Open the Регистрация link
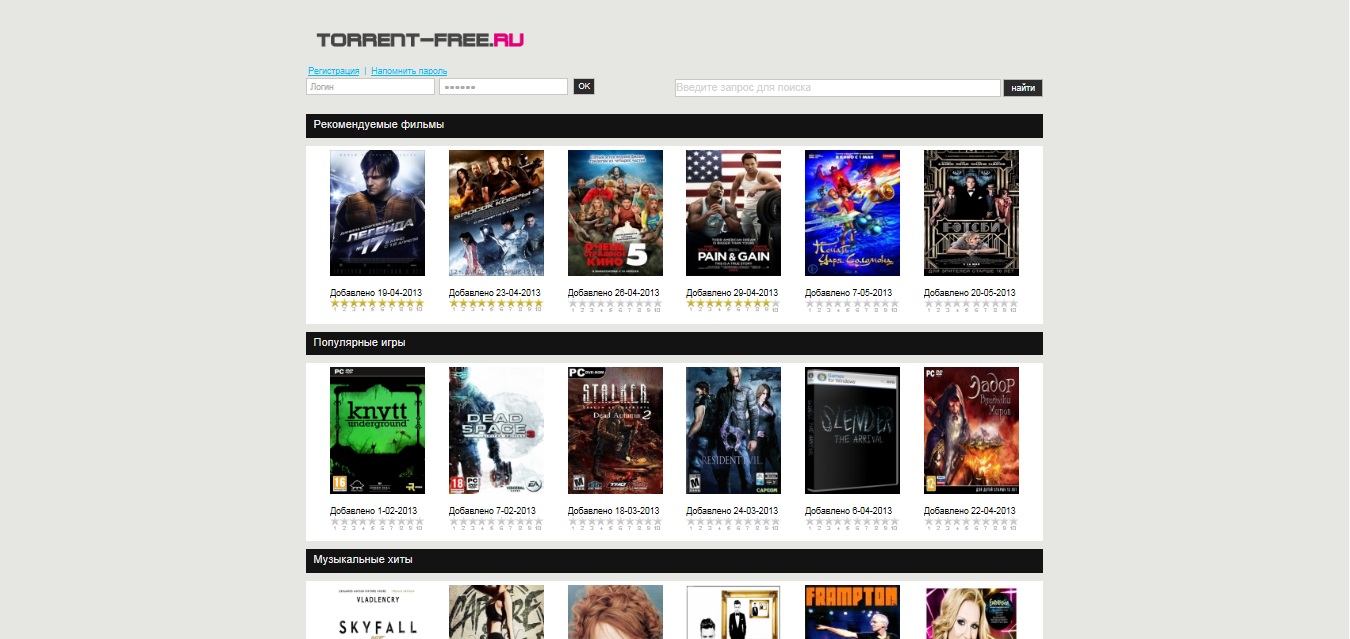This screenshot has width=1350, height=639. click(x=333, y=71)
